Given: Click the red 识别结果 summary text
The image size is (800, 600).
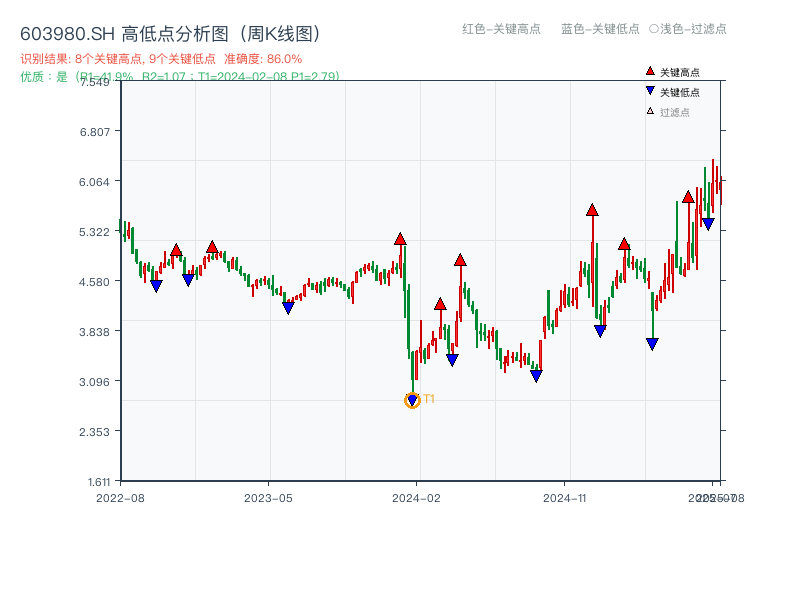Looking at the screenshot, I should [161, 59].
